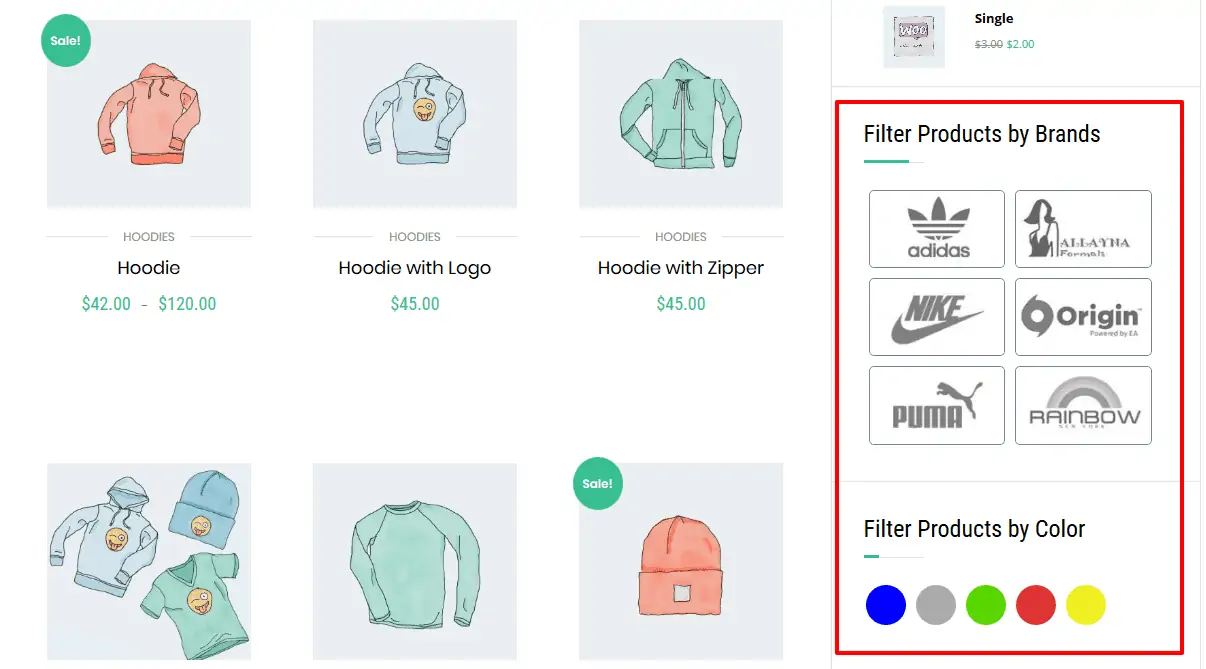The width and height of the screenshot is (1206, 669).
Task: Pick the yellow color filter swatch
Action: click(1086, 605)
